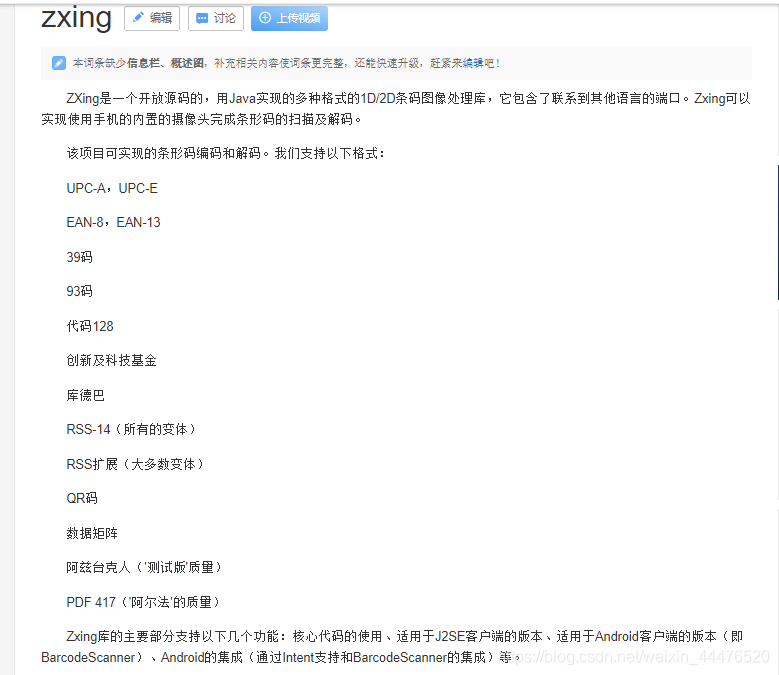The width and height of the screenshot is (779, 675).
Task: Open the 讨论 discussion button
Action: 216,19
